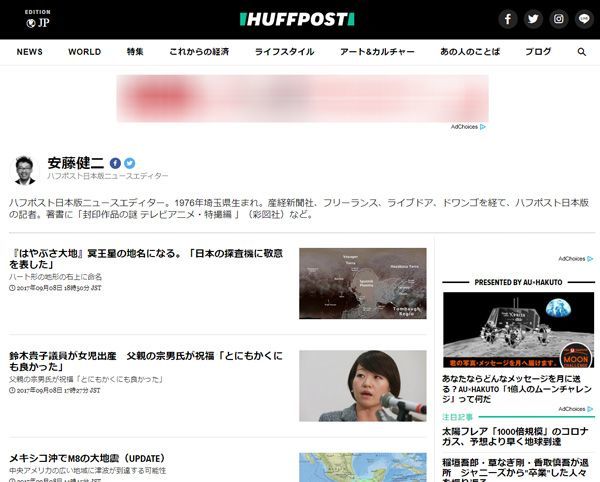Open the 鈴木貴子議員が女児出産 article headline

(146, 362)
